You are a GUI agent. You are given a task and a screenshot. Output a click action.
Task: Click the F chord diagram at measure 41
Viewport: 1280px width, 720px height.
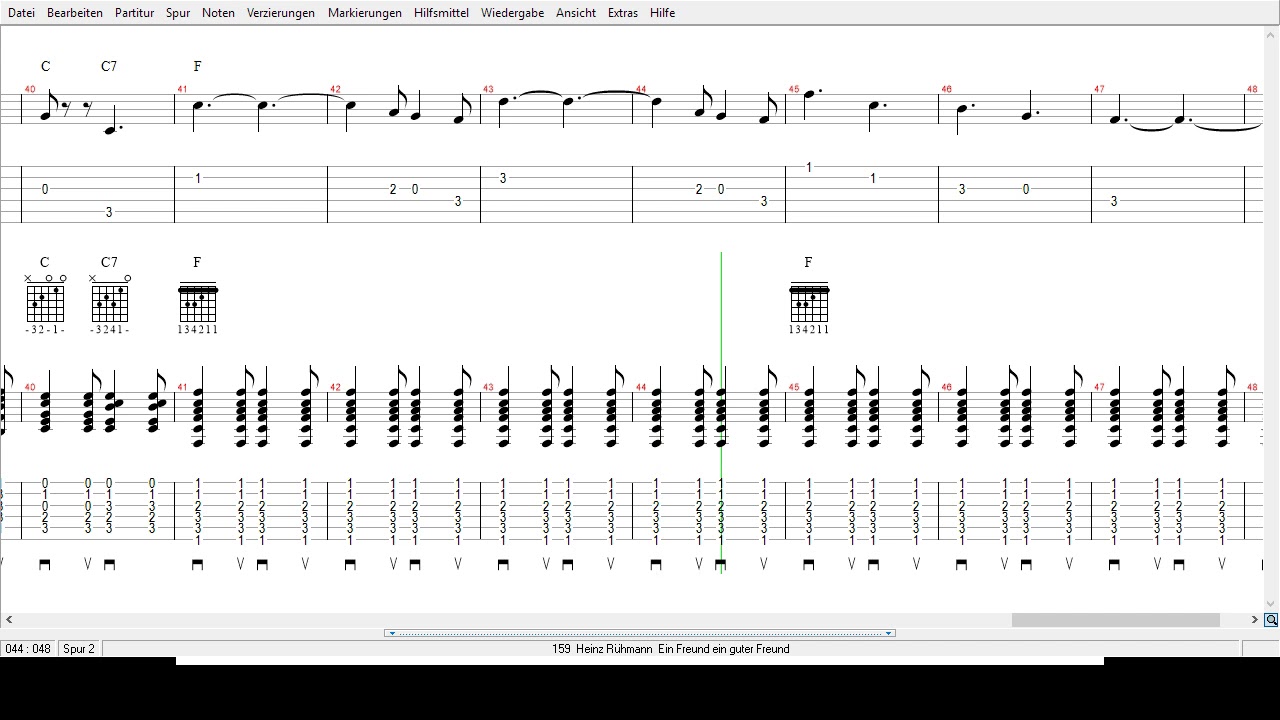pos(197,301)
